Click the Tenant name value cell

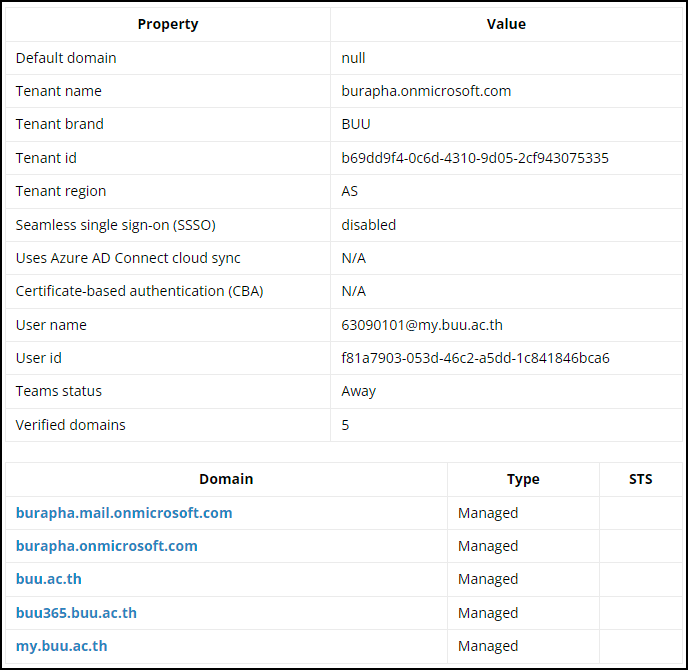426,91
